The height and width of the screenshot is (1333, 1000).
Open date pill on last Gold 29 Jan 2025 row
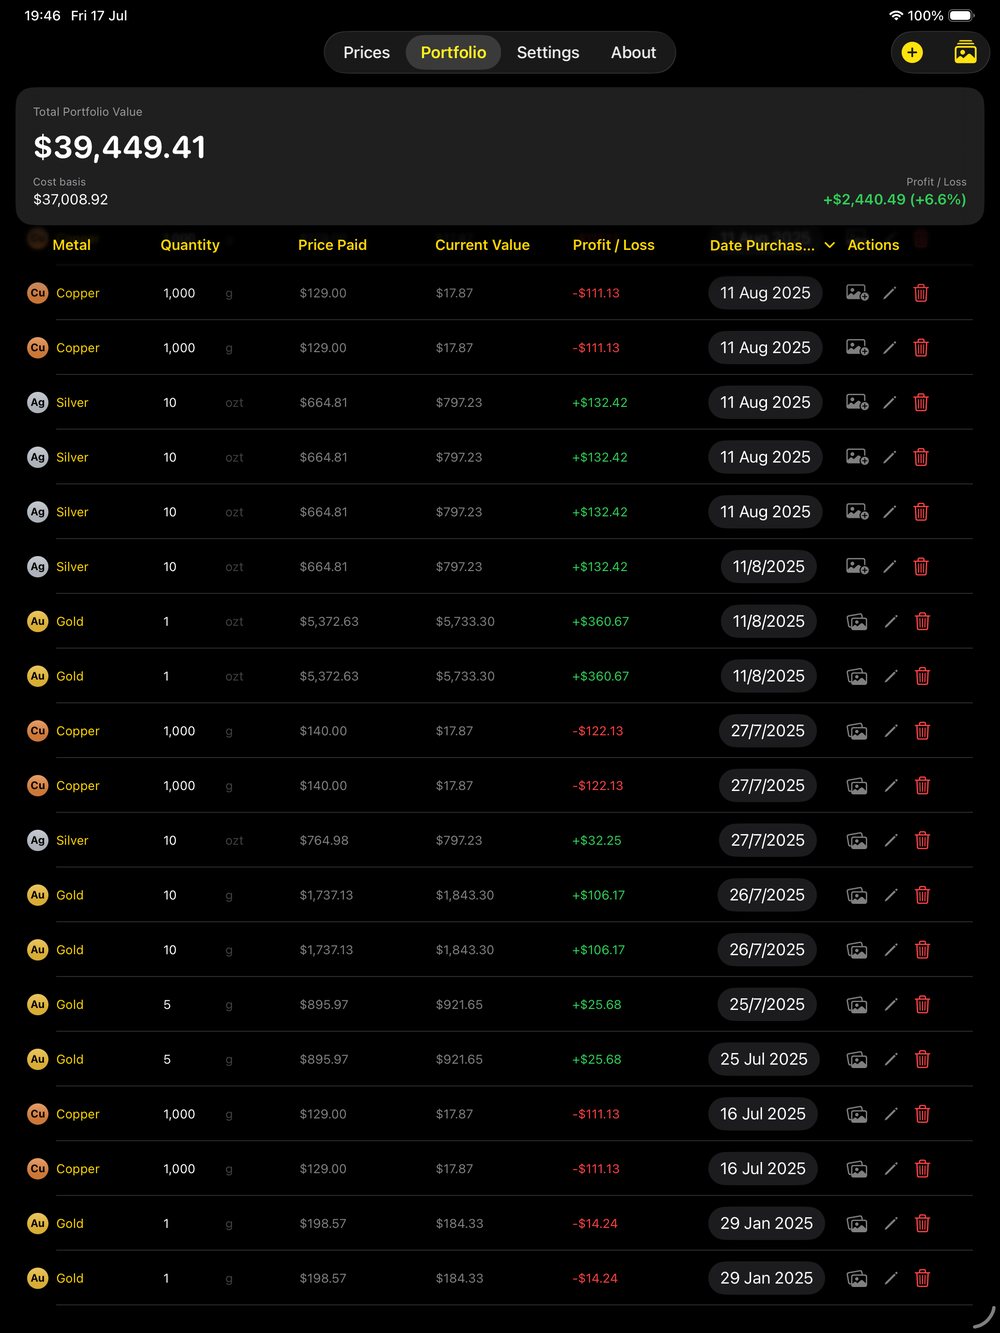coord(766,1278)
